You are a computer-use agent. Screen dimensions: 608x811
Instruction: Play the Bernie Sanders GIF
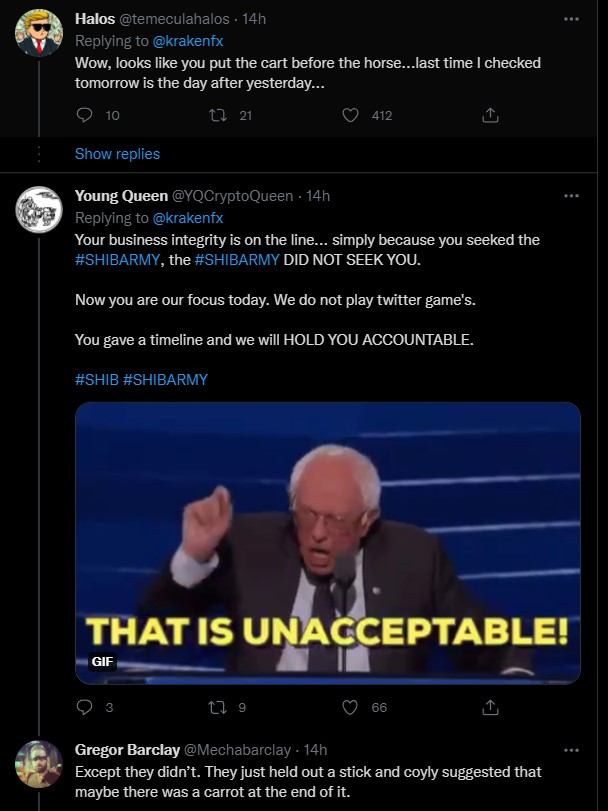[x=328, y=542]
